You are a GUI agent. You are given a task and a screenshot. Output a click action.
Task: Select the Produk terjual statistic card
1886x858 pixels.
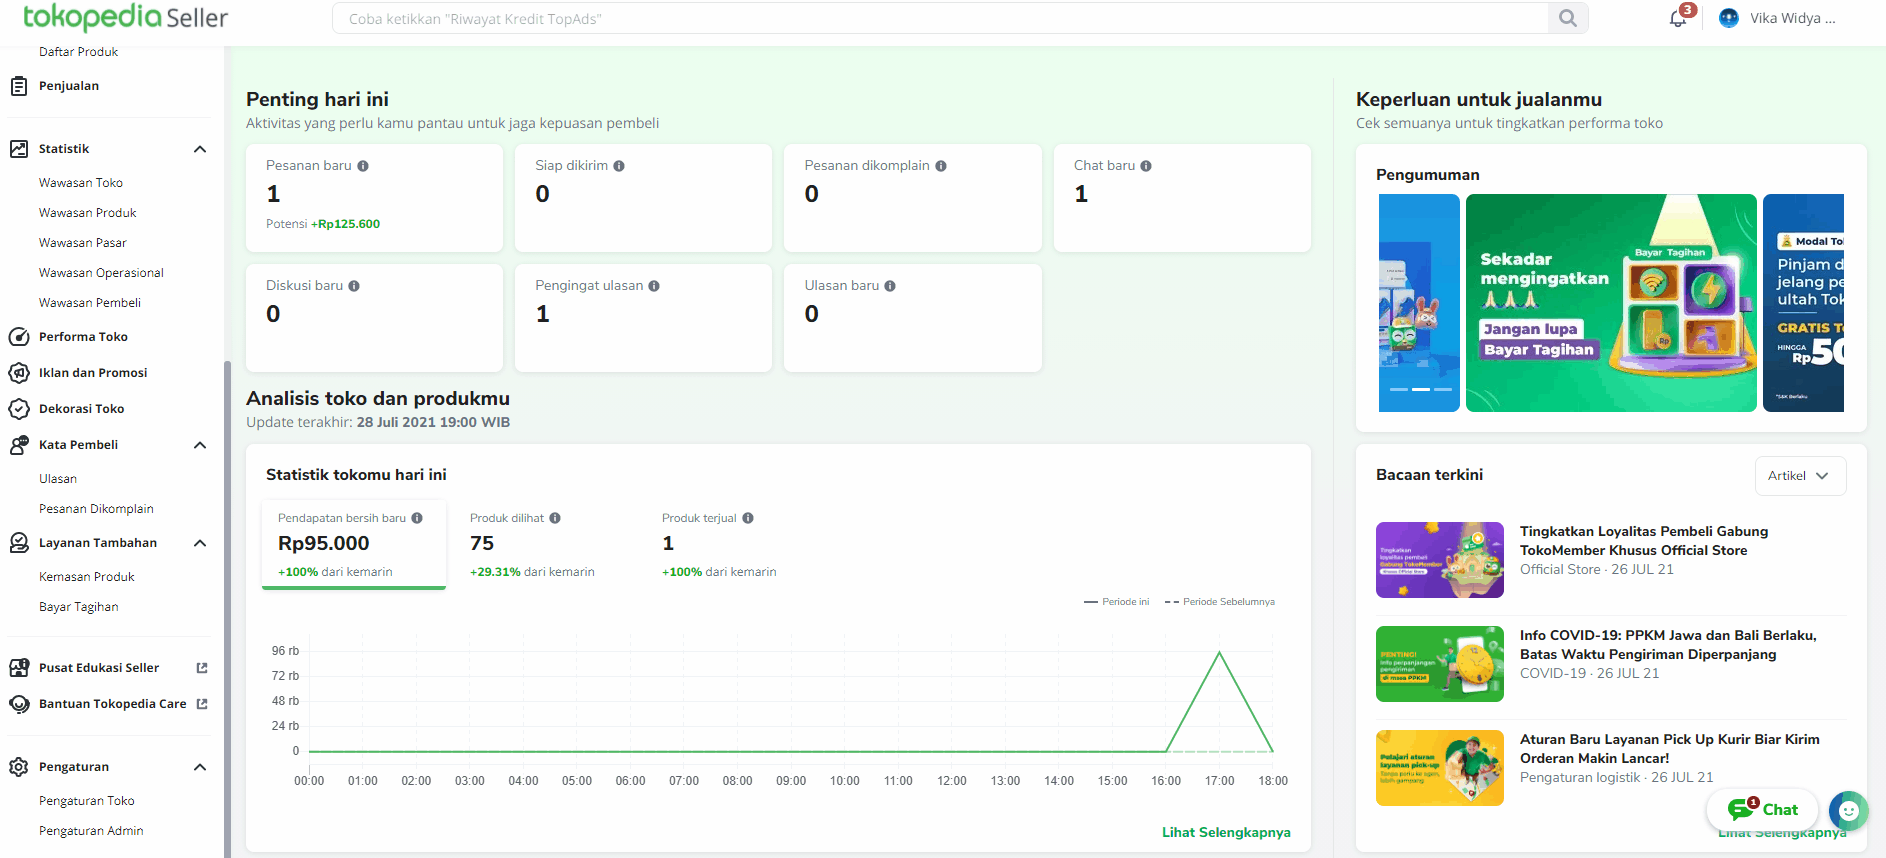737,545
